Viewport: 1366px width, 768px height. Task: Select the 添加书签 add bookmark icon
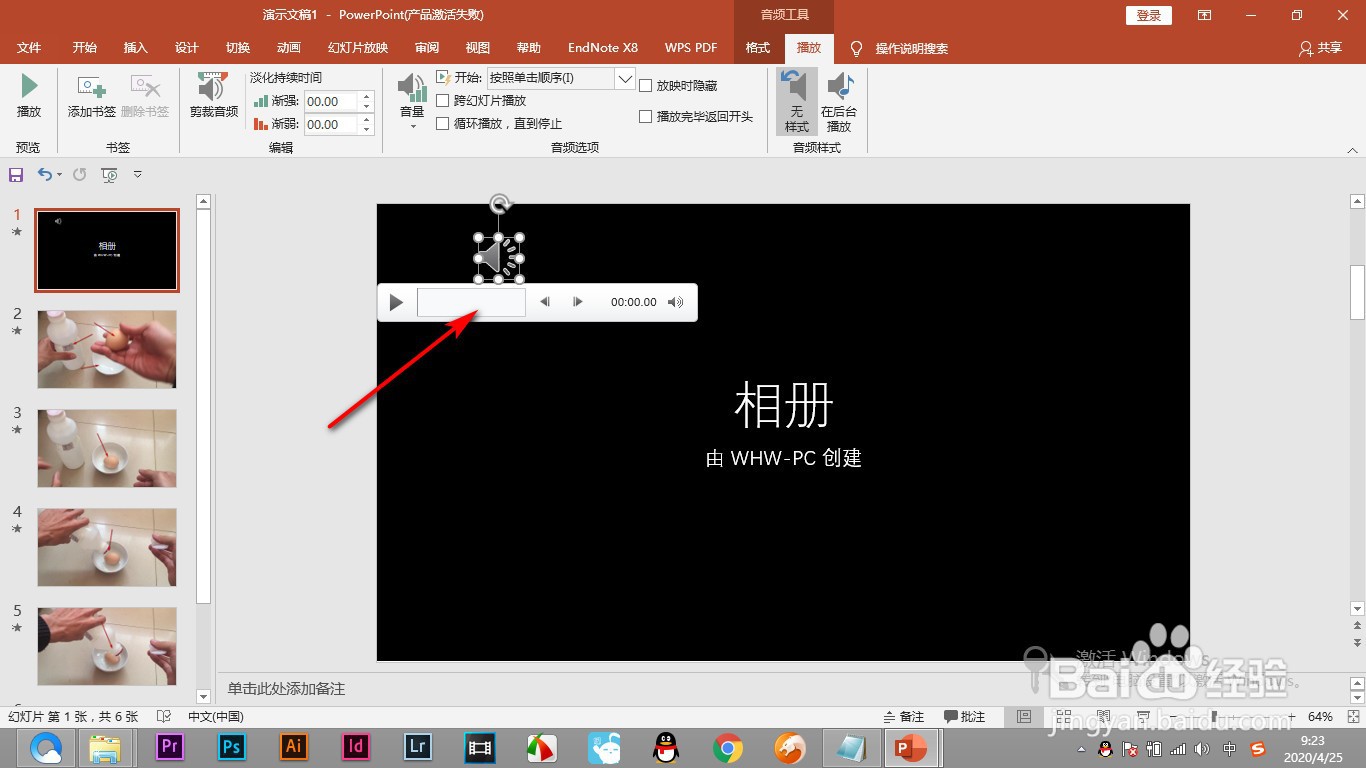coord(90,97)
